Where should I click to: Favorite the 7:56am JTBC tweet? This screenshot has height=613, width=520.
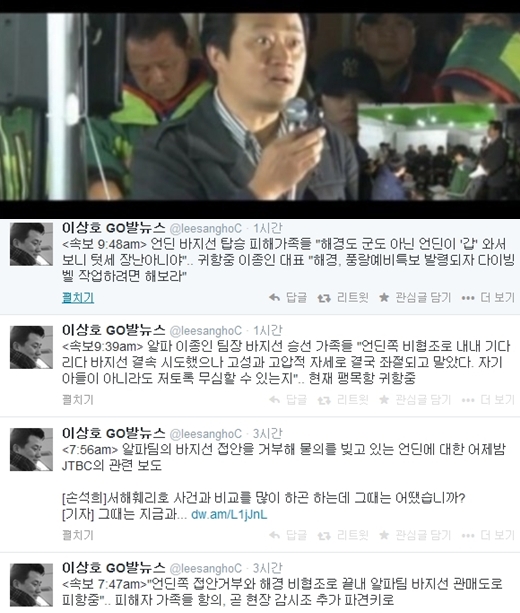point(415,535)
